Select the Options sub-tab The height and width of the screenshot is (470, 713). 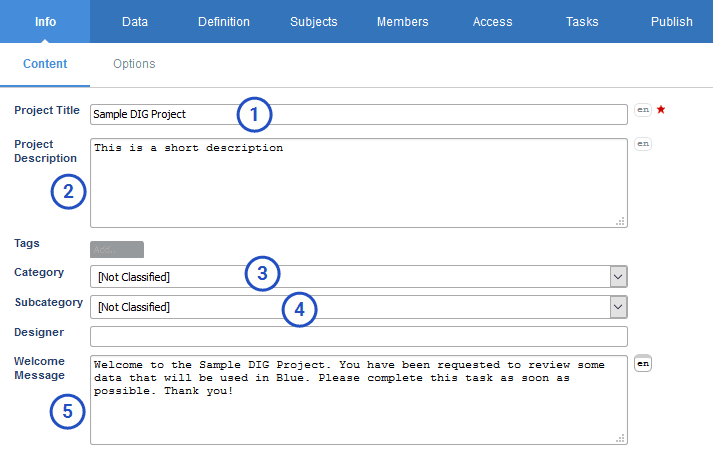(134, 64)
